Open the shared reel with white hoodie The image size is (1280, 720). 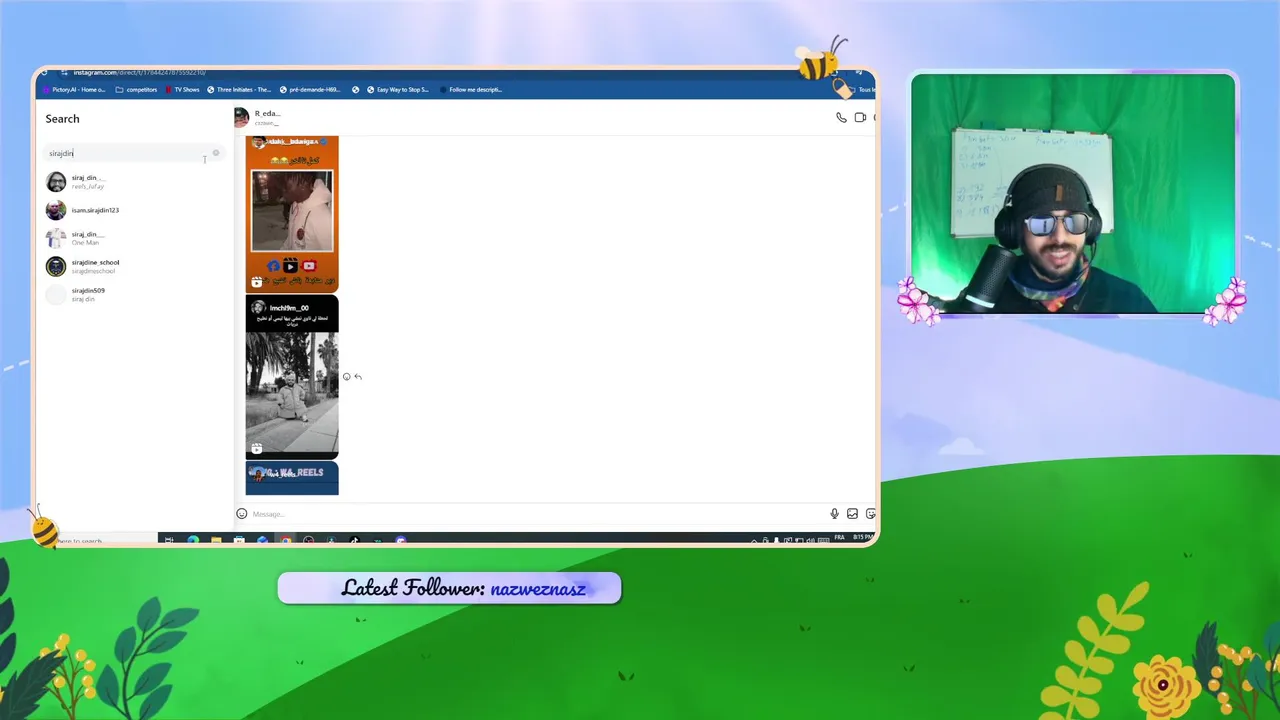point(292,214)
